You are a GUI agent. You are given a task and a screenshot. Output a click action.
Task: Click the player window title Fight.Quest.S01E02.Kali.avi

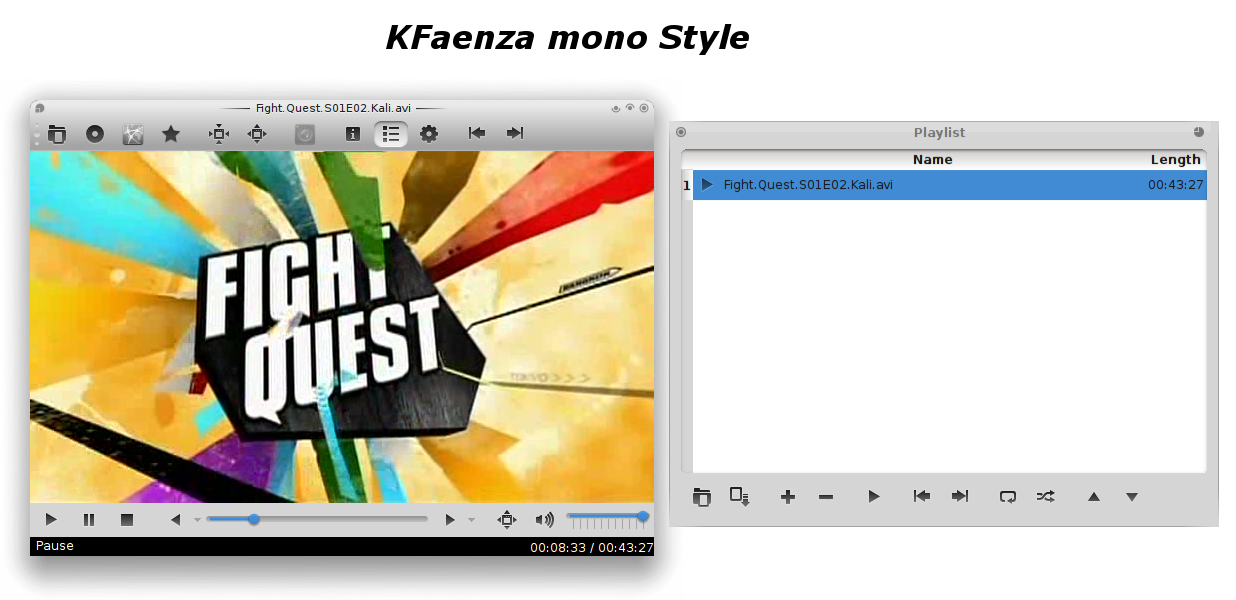tap(334, 108)
